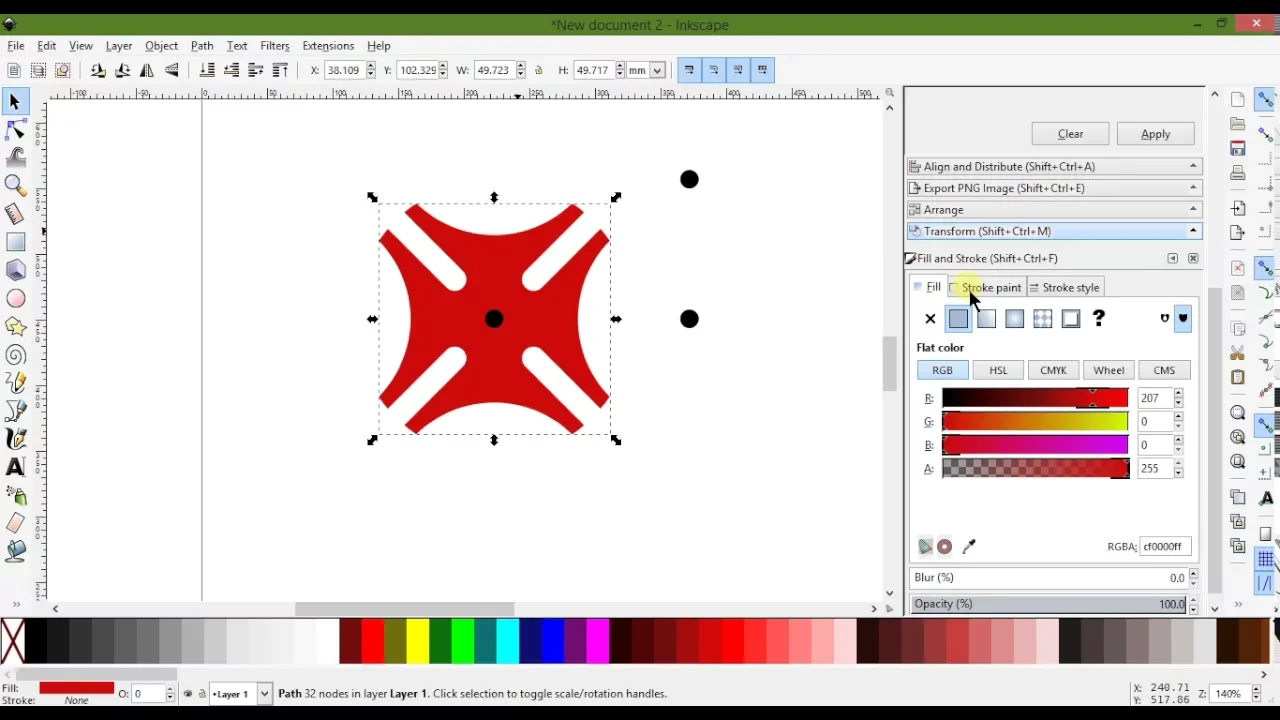The image size is (1280, 720).
Task: Click the Apply button
Action: [1155, 134]
